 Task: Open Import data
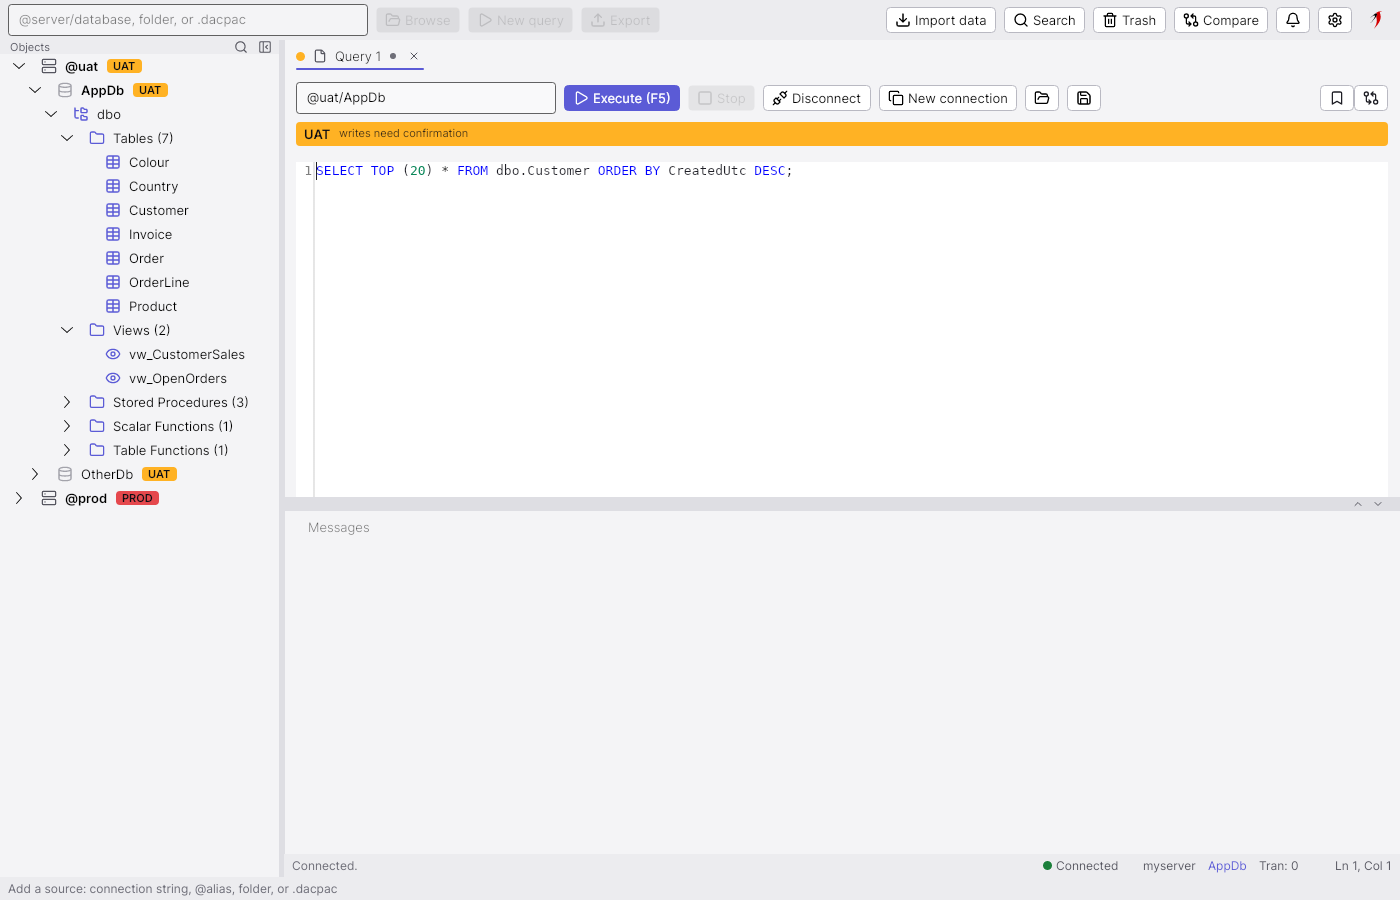pos(941,20)
